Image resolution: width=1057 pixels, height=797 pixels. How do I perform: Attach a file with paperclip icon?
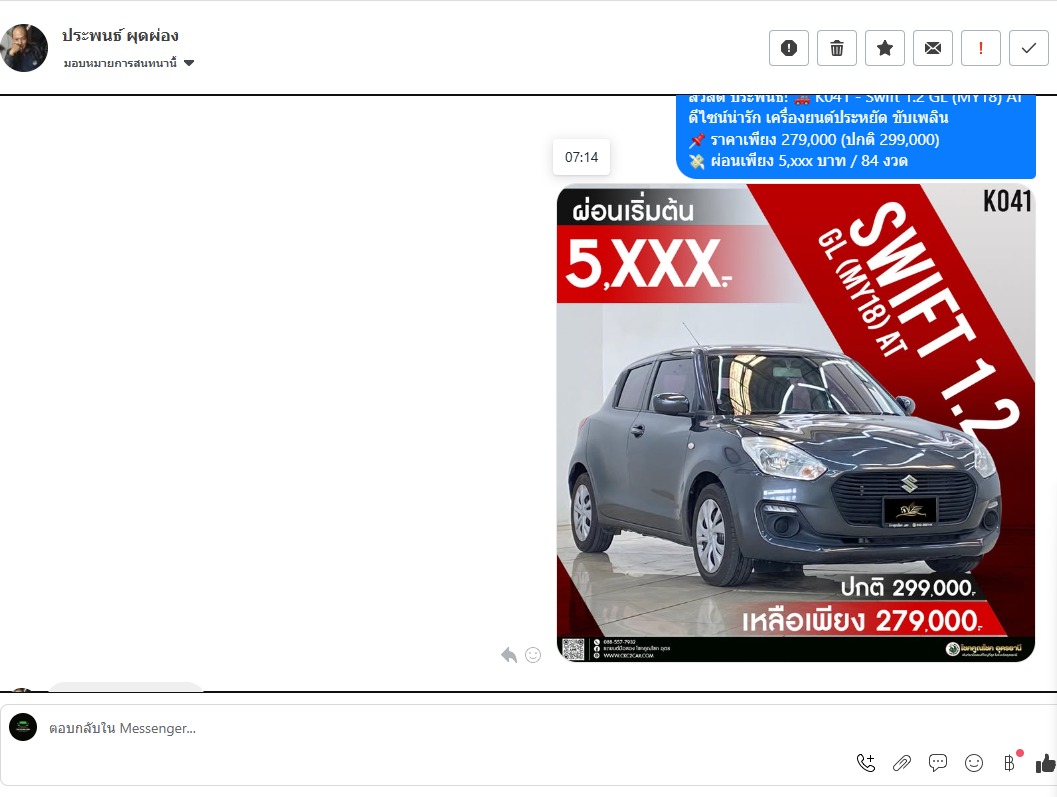click(902, 763)
